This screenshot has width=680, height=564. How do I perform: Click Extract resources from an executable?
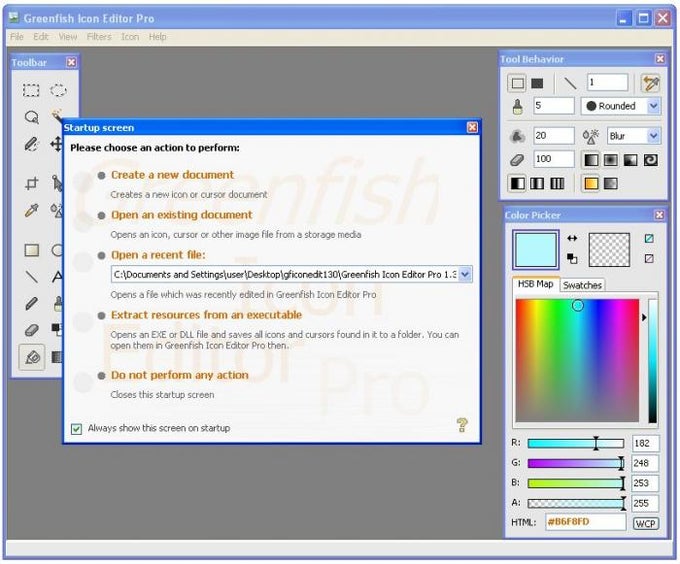click(206, 315)
